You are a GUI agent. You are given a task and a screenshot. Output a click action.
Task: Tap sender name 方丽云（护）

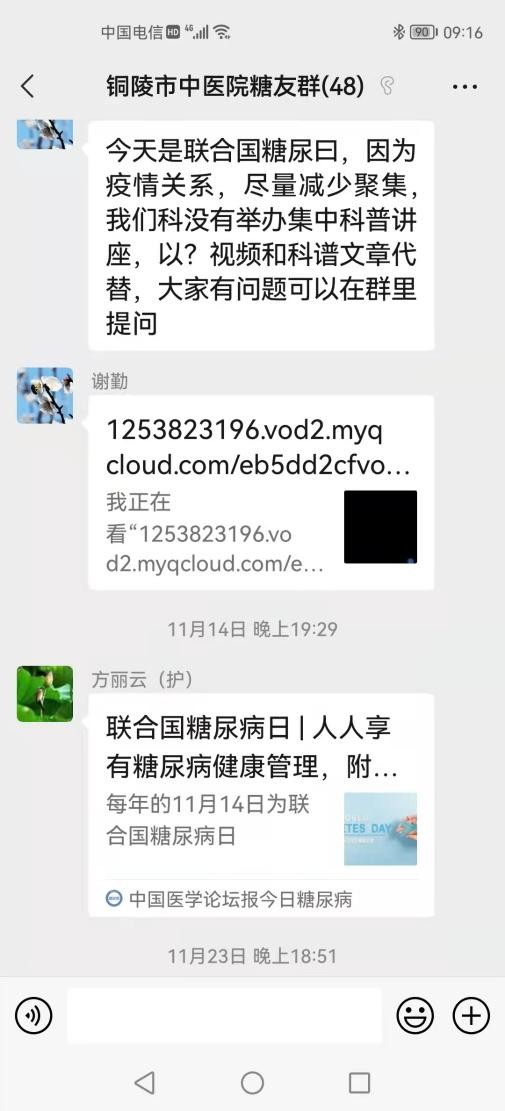pyautogui.click(x=142, y=679)
